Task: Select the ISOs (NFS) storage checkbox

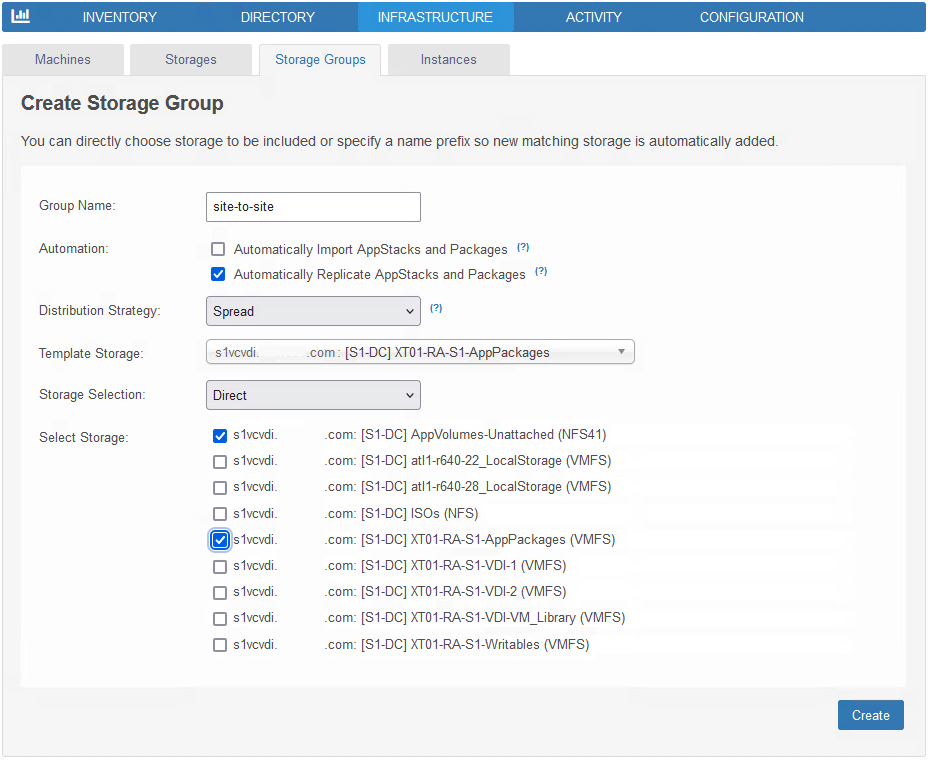Action: pyautogui.click(x=221, y=514)
